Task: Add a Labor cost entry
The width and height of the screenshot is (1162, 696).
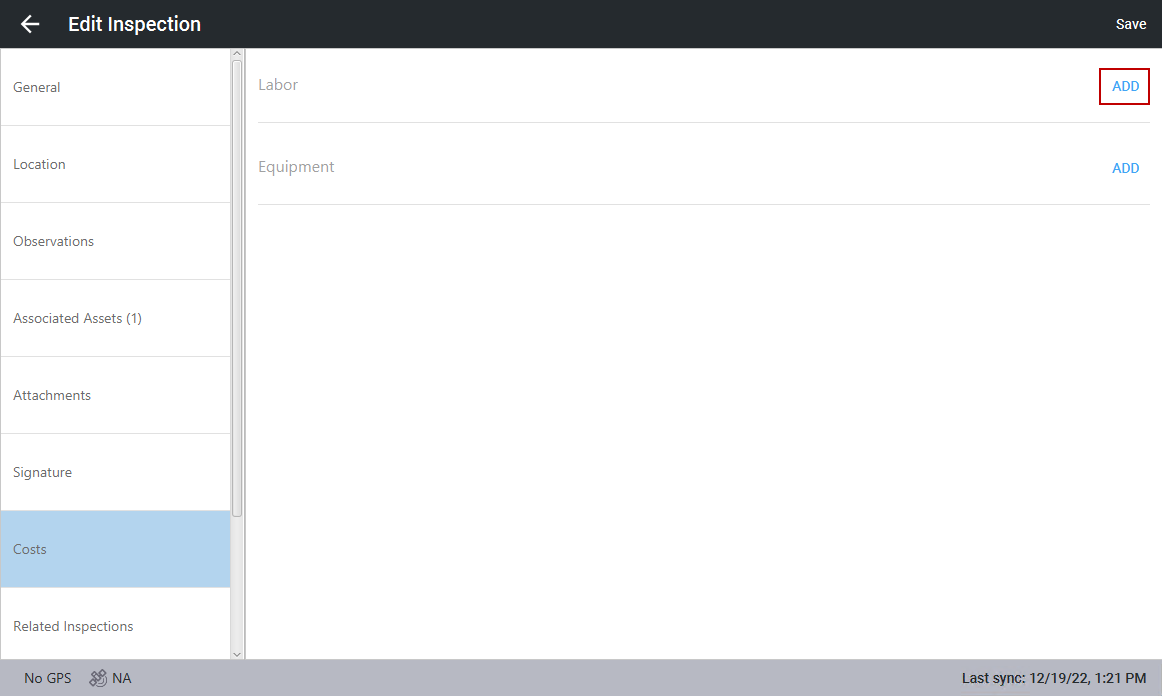Action: tap(1125, 87)
